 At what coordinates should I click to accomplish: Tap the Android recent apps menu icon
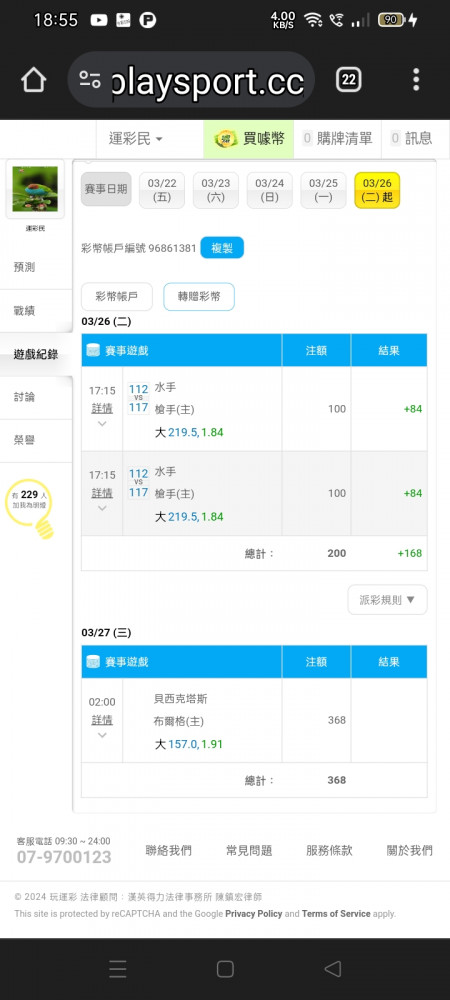(x=117, y=969)
